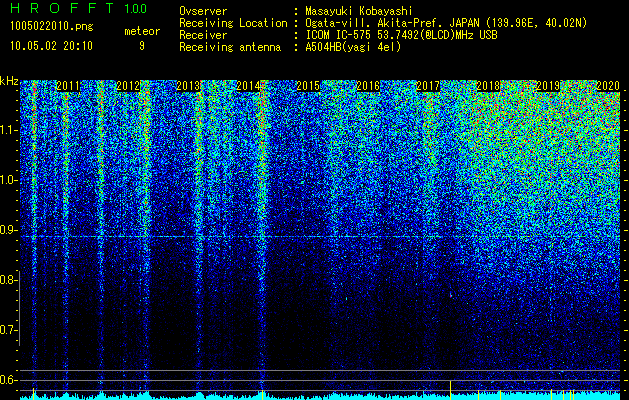Viewport: 629px width, 400px height.
Task: Click the 2019 time marker
Action: 548,86
